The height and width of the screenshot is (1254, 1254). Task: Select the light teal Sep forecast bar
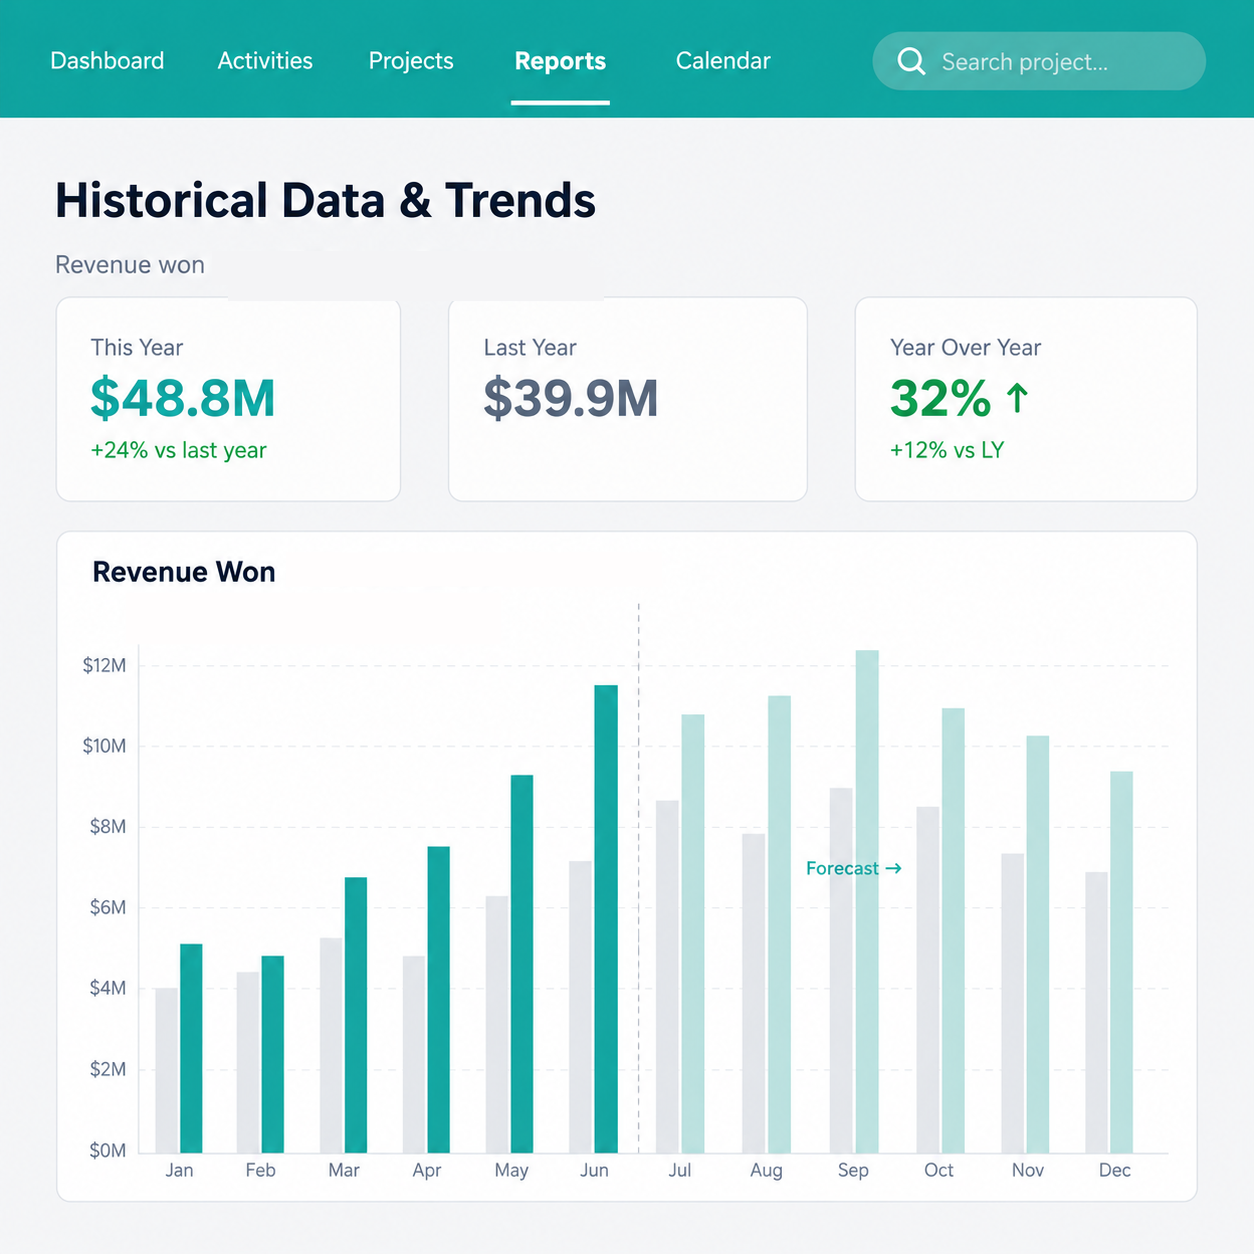tap(867, 902)
